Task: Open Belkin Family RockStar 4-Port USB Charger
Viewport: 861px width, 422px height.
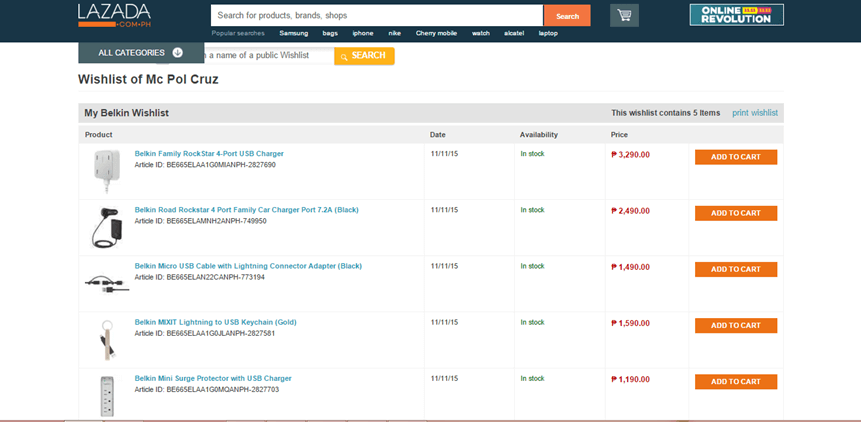Action: coord(209,154)
